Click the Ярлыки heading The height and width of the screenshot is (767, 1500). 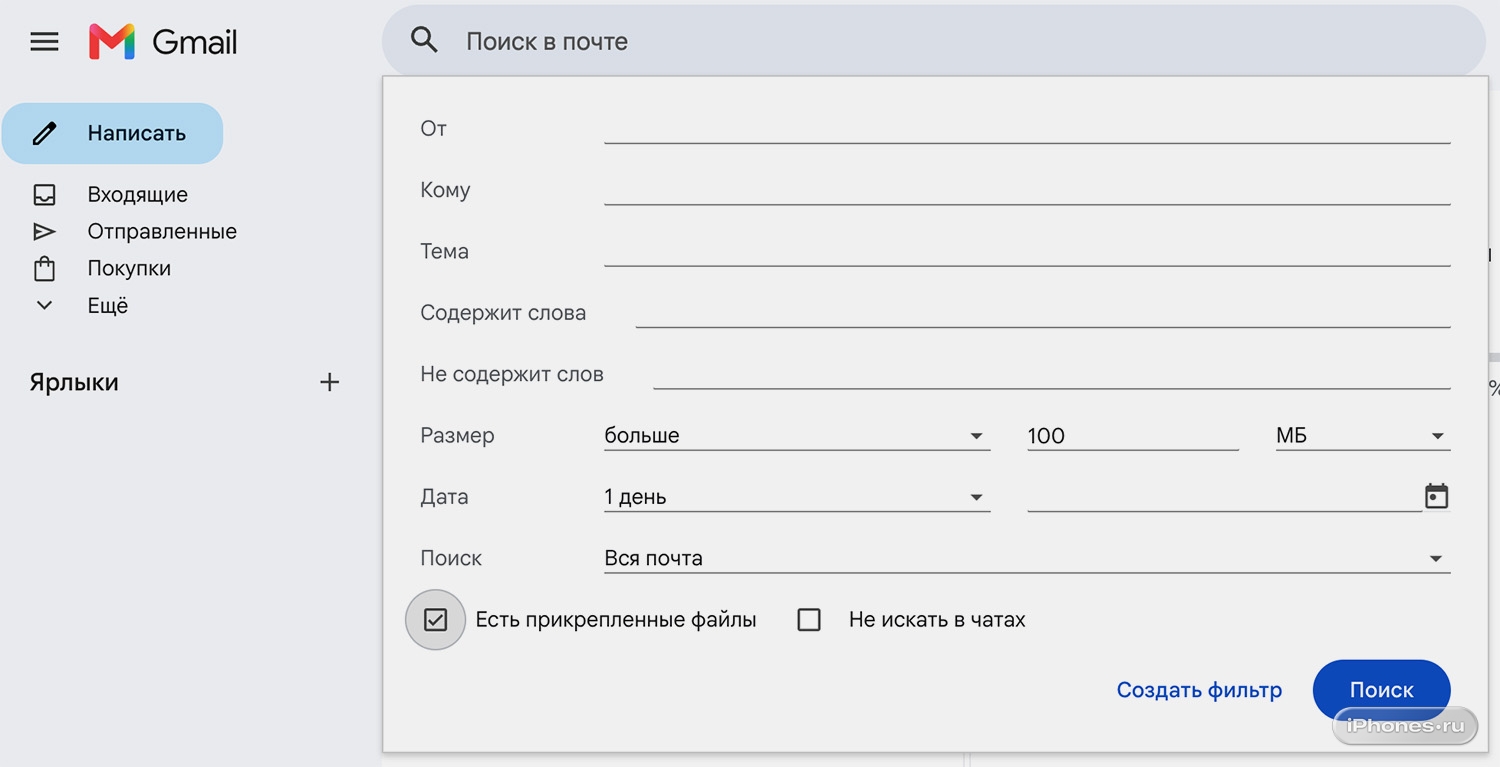click(74, 382)
